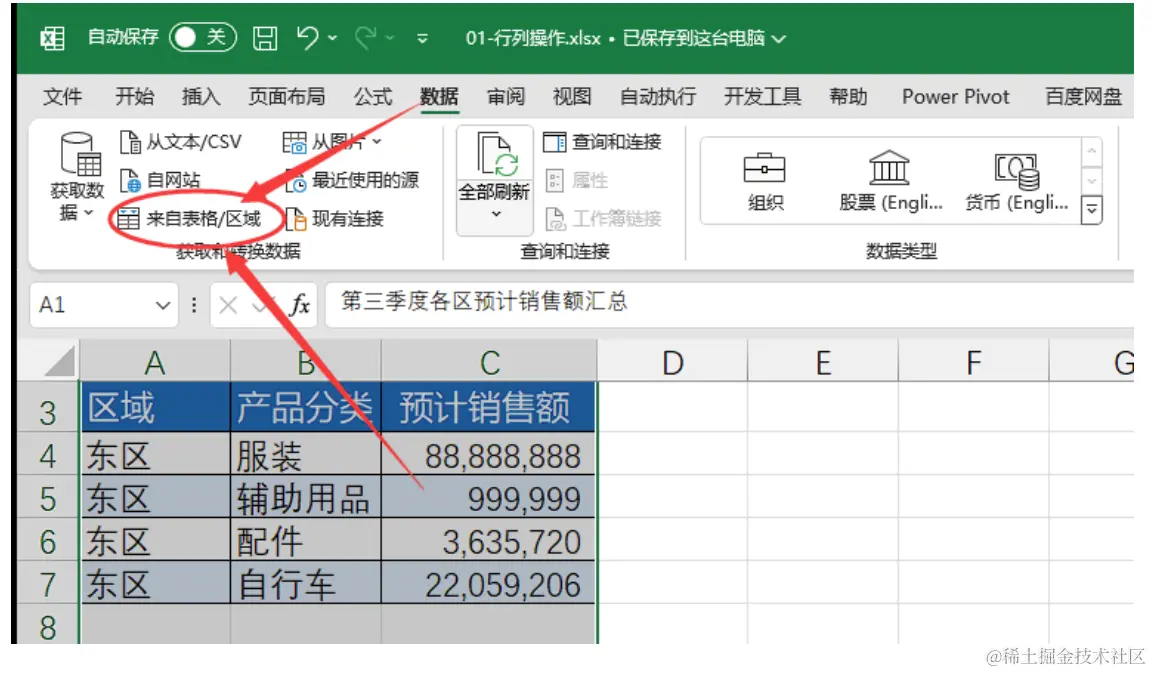
Task: Click the cell with value 3,635,720
Action: point(488,540)
